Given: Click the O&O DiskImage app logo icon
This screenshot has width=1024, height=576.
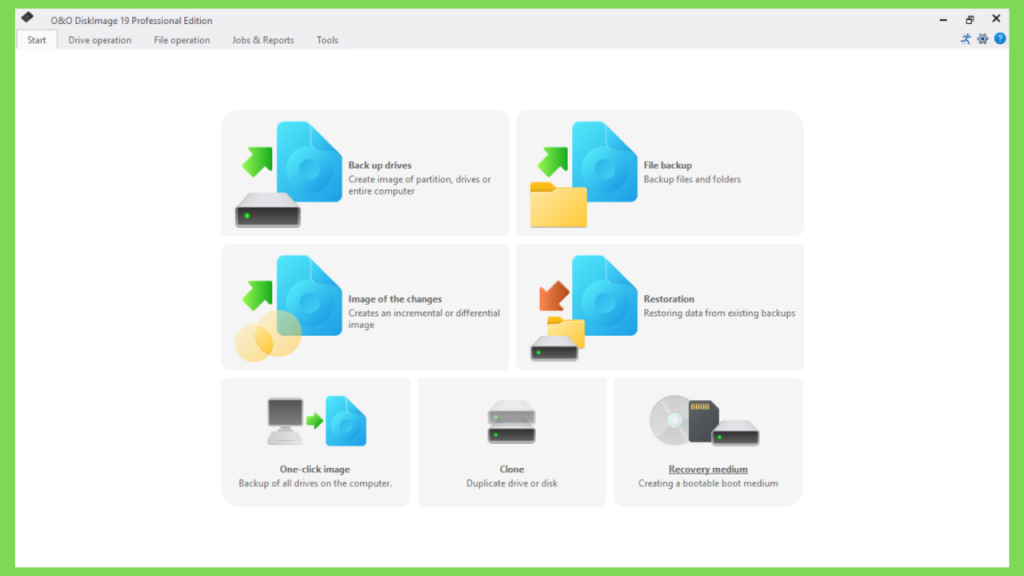Looking at the screenshot, I should tap(27, 17).
